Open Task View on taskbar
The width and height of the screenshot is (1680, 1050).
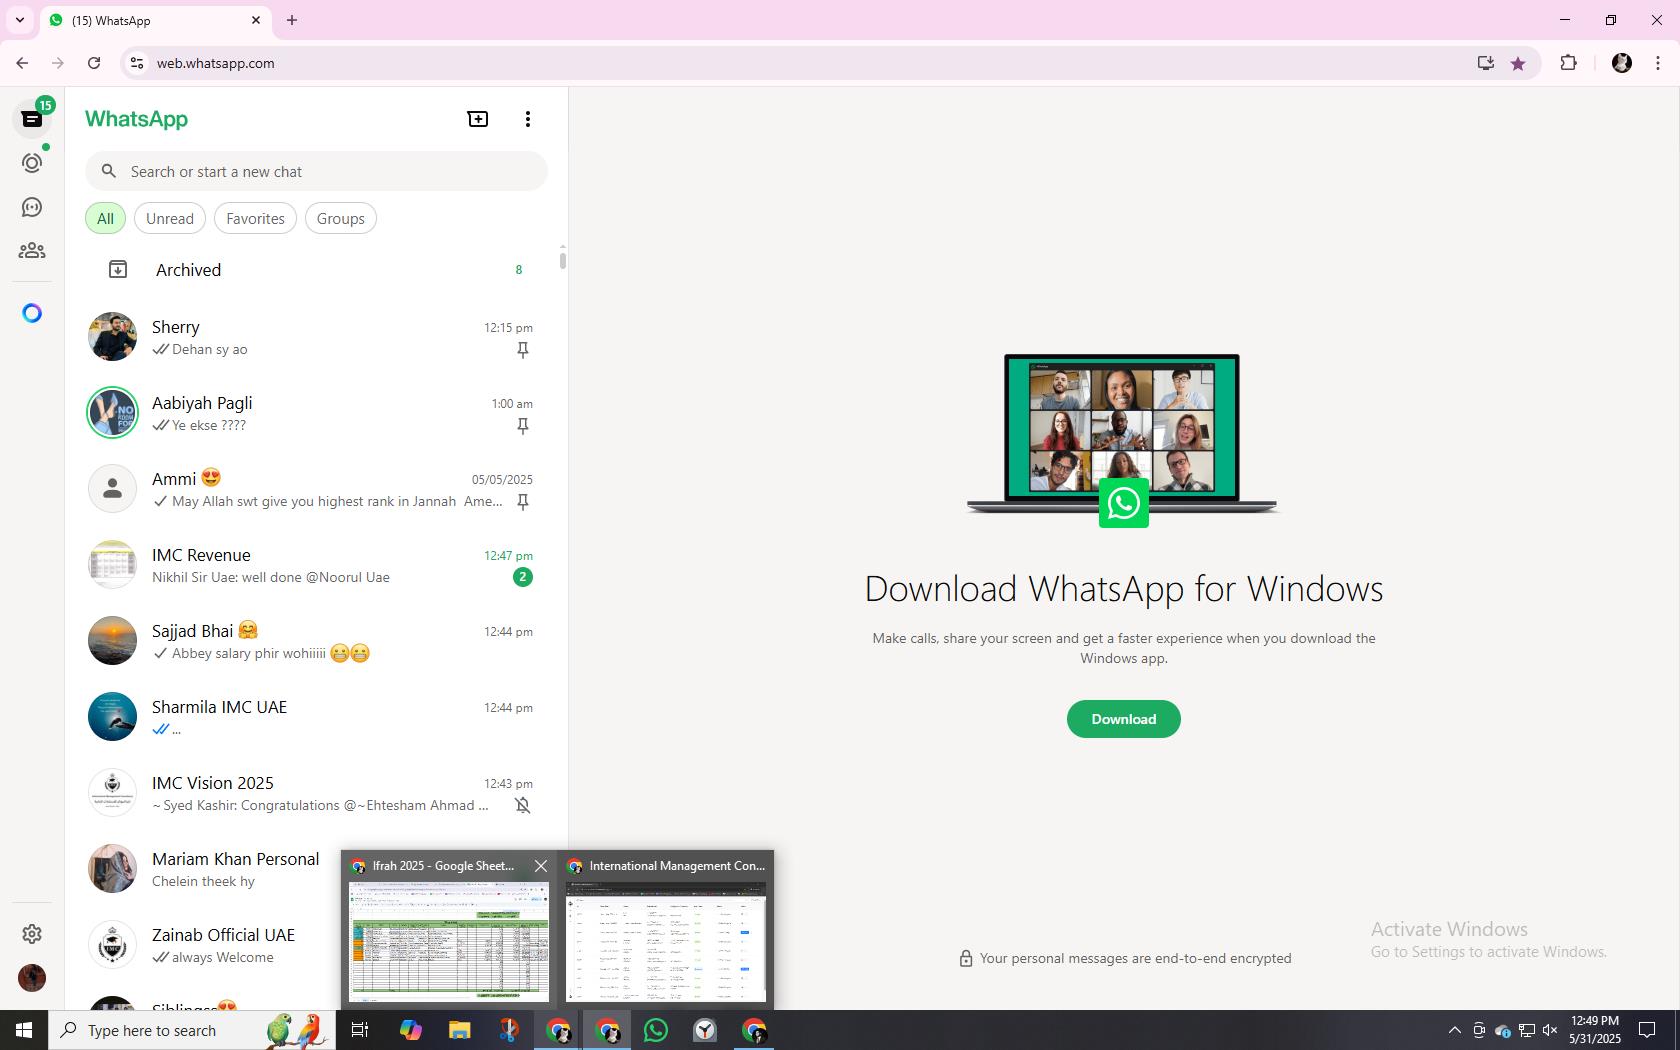360,1030
